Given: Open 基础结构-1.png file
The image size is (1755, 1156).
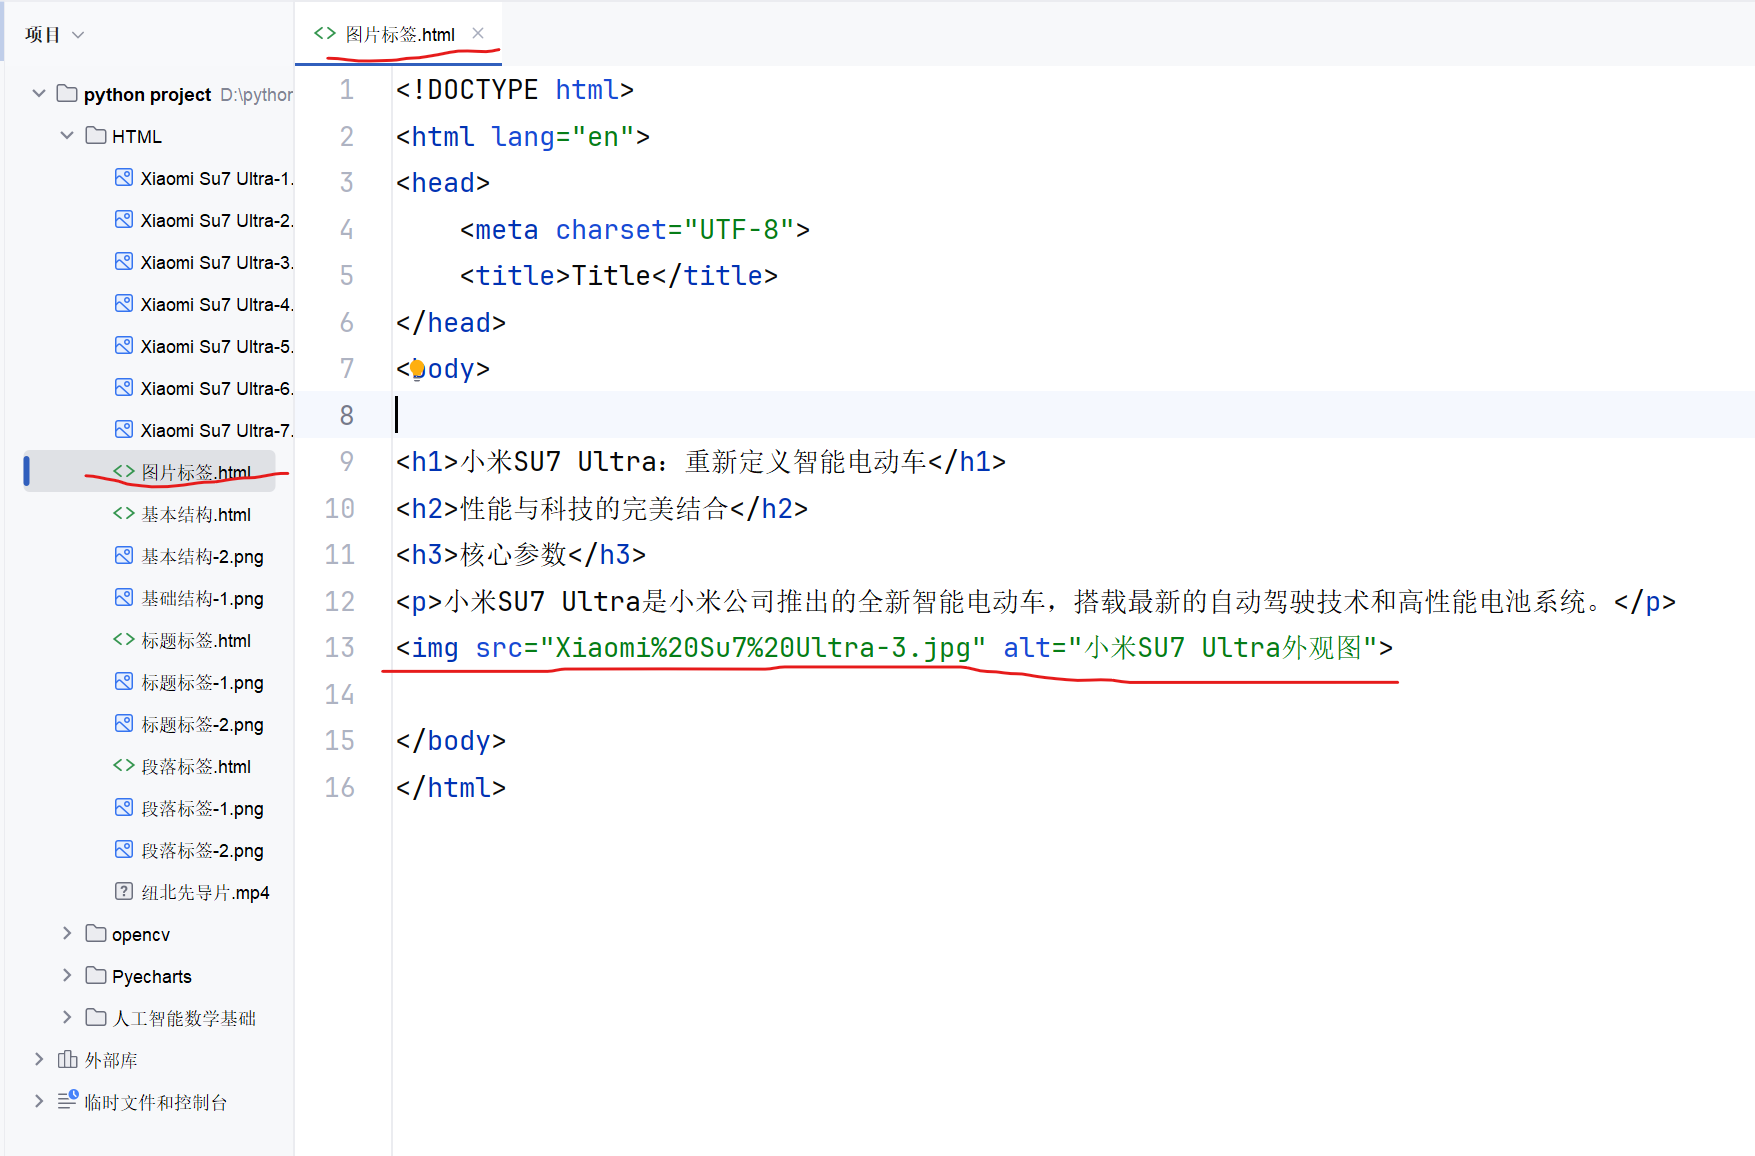Looking at the screenshot, I should 203,598.
